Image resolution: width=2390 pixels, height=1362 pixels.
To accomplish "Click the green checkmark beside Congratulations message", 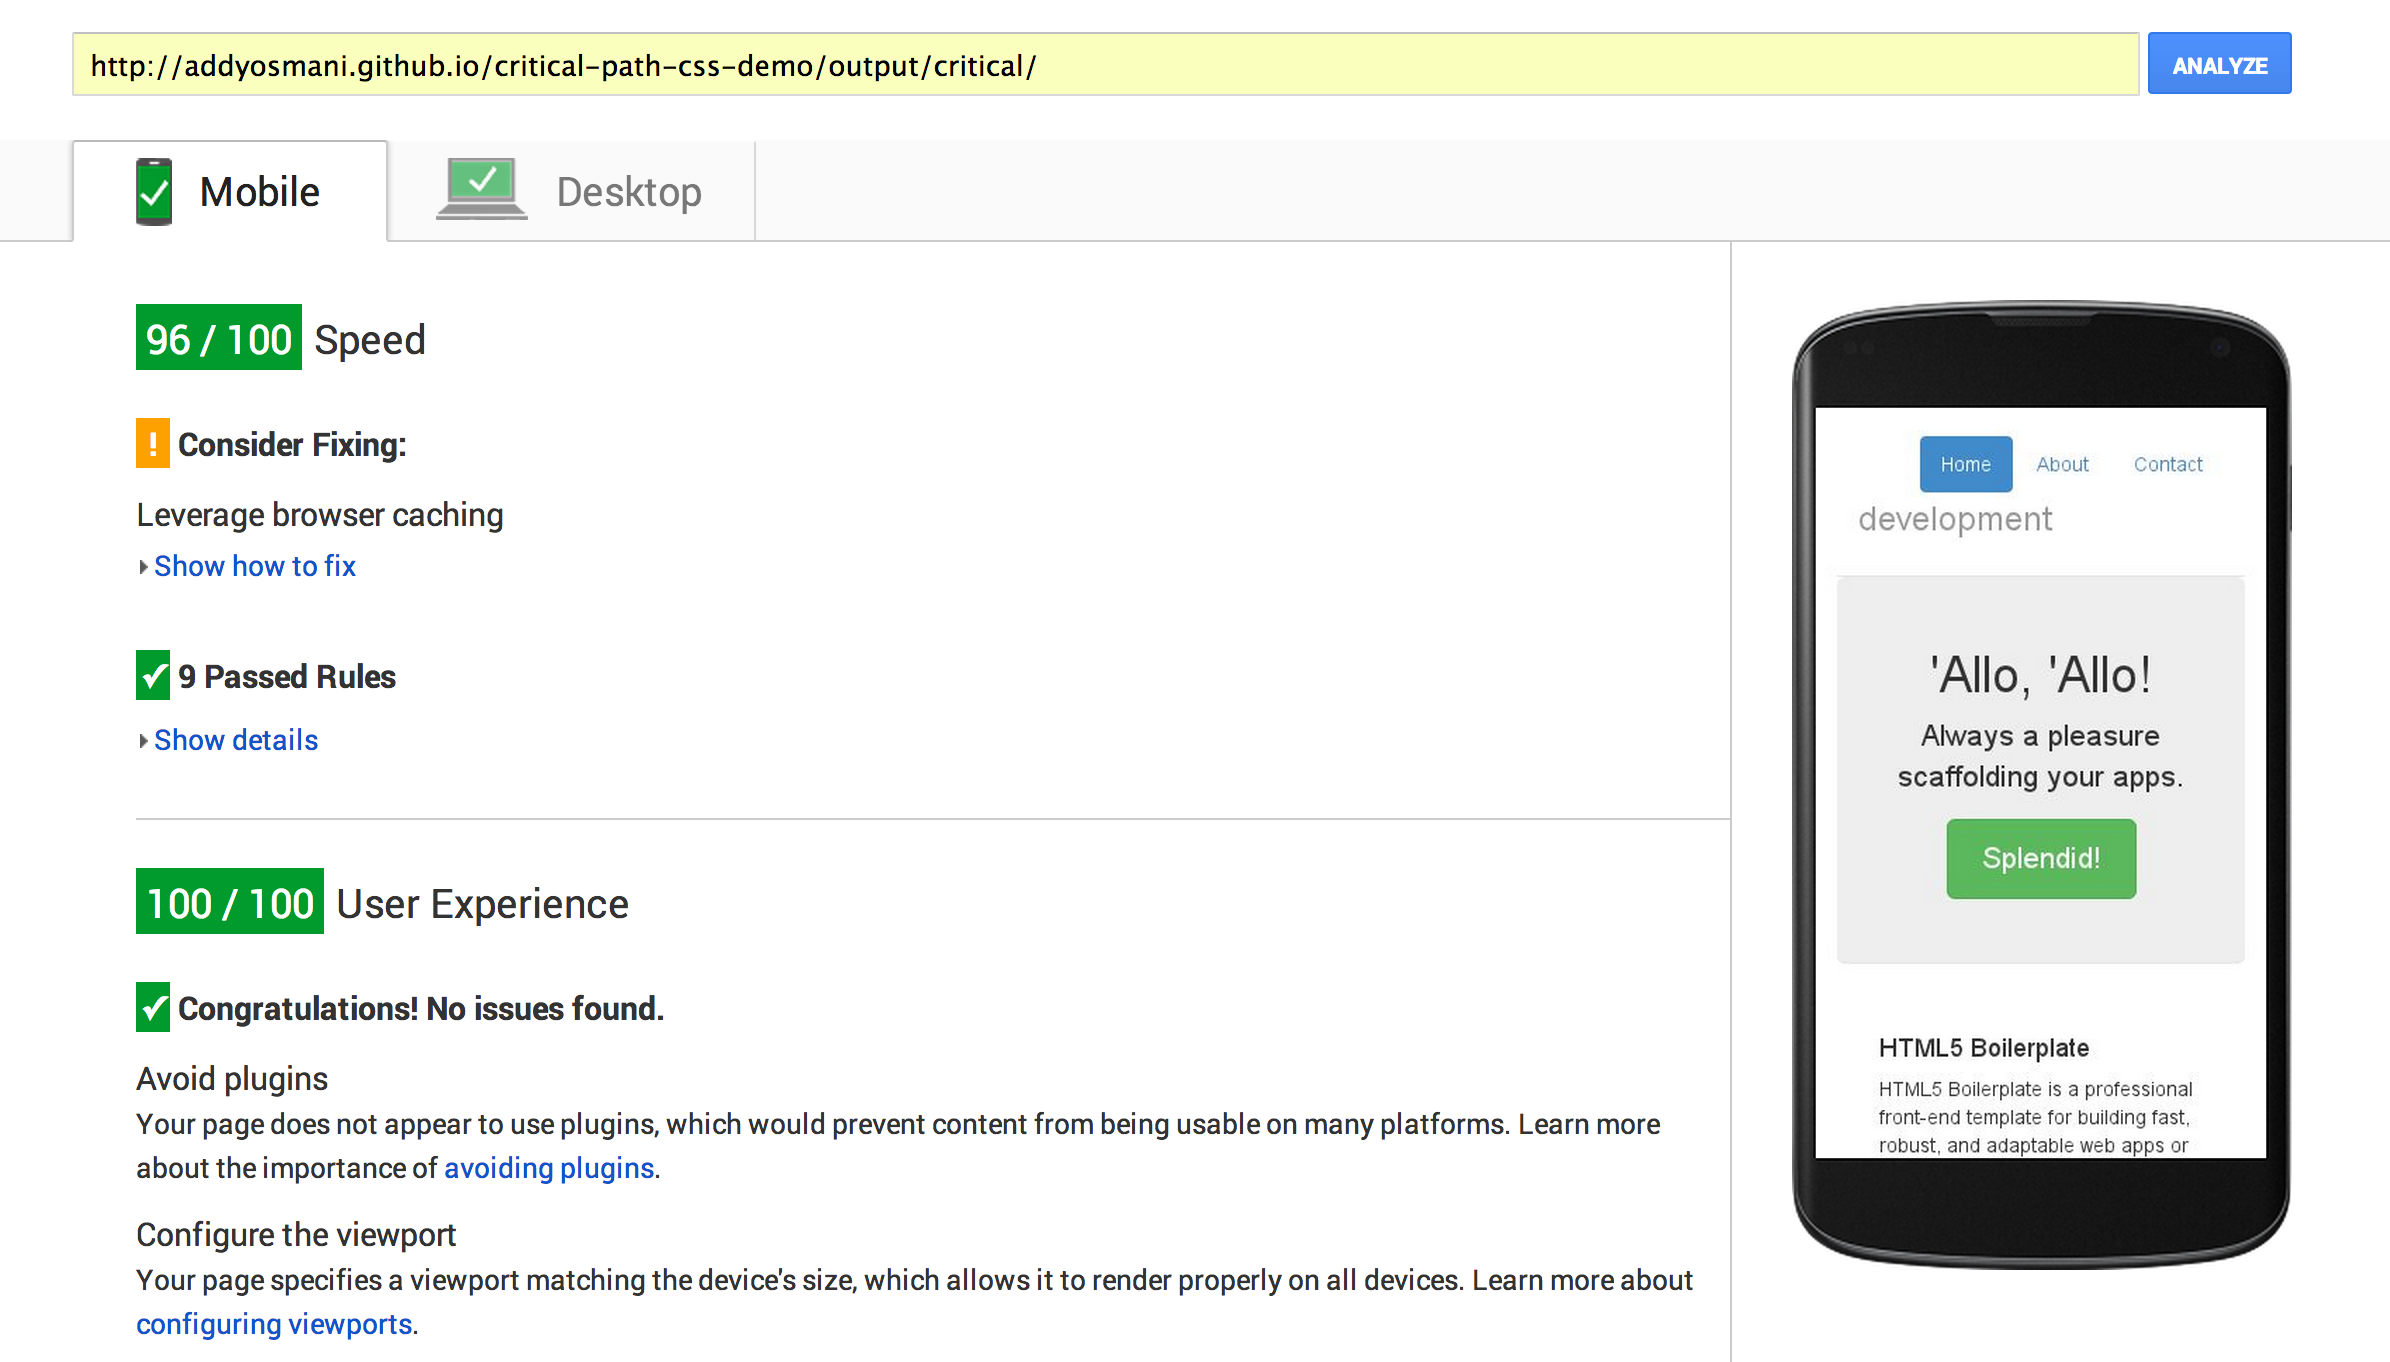I will click(153, 1007).
